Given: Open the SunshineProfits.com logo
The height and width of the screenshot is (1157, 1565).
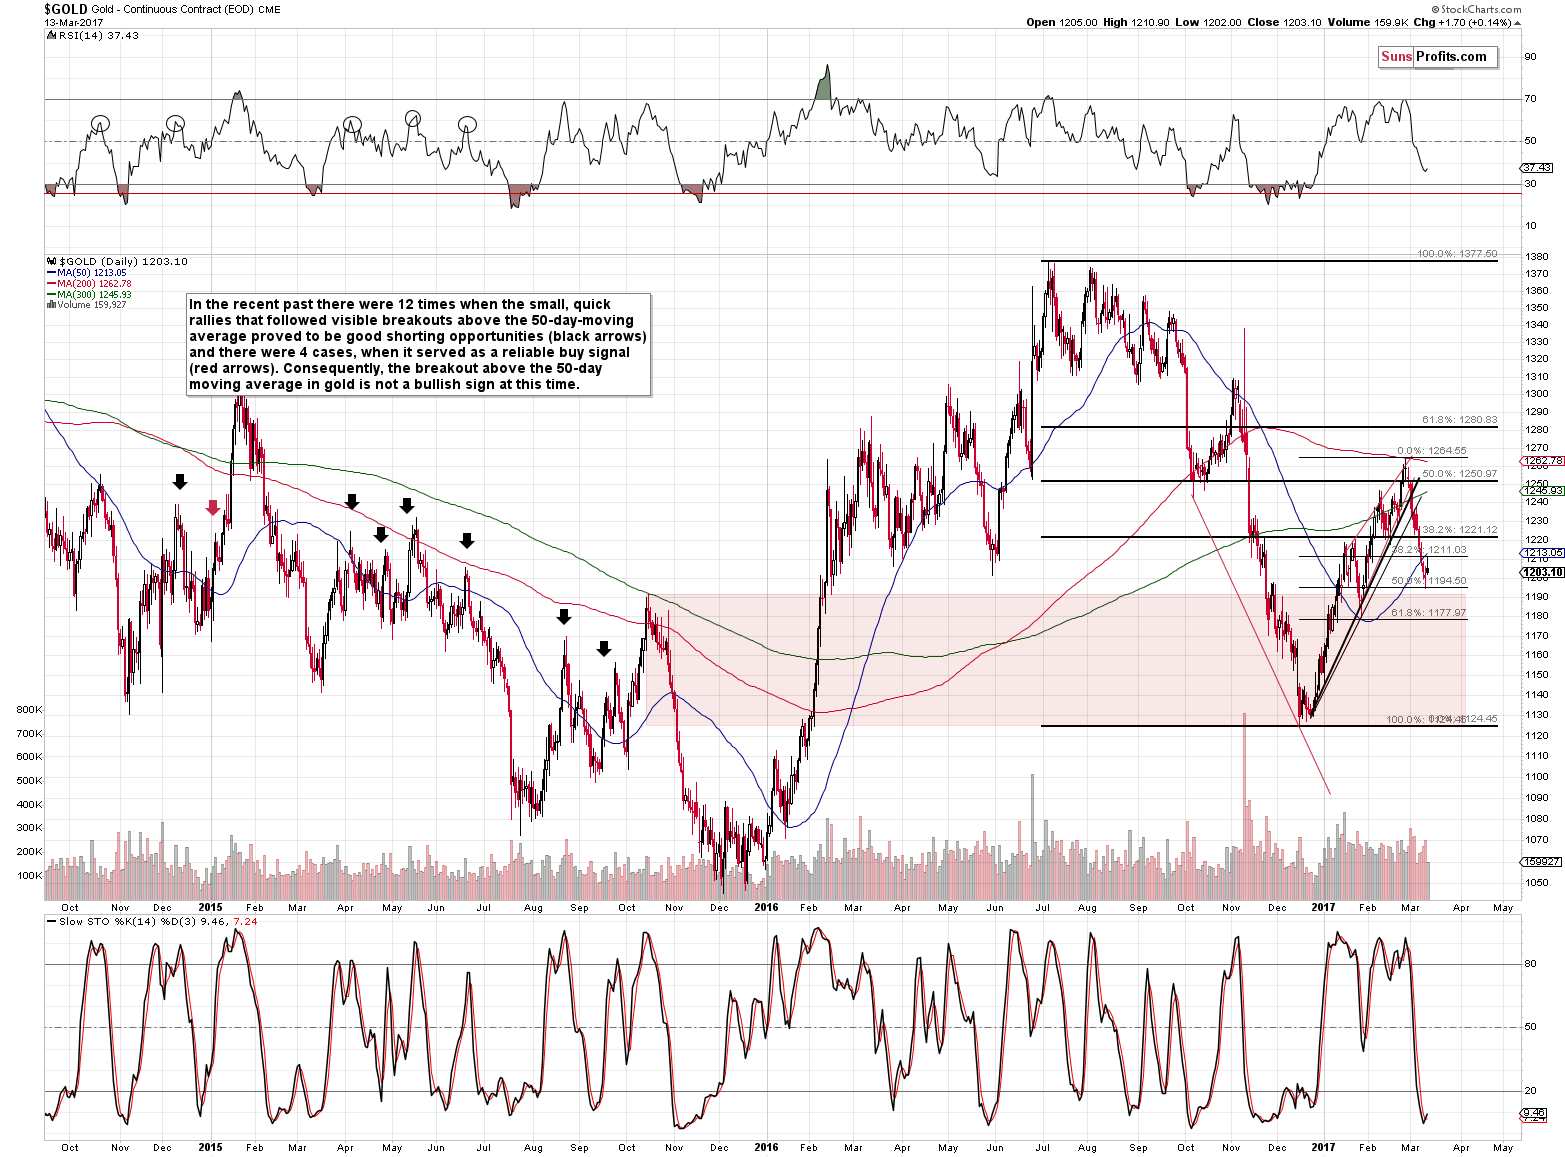Looking at the screenshot, I should (1438, 57).
